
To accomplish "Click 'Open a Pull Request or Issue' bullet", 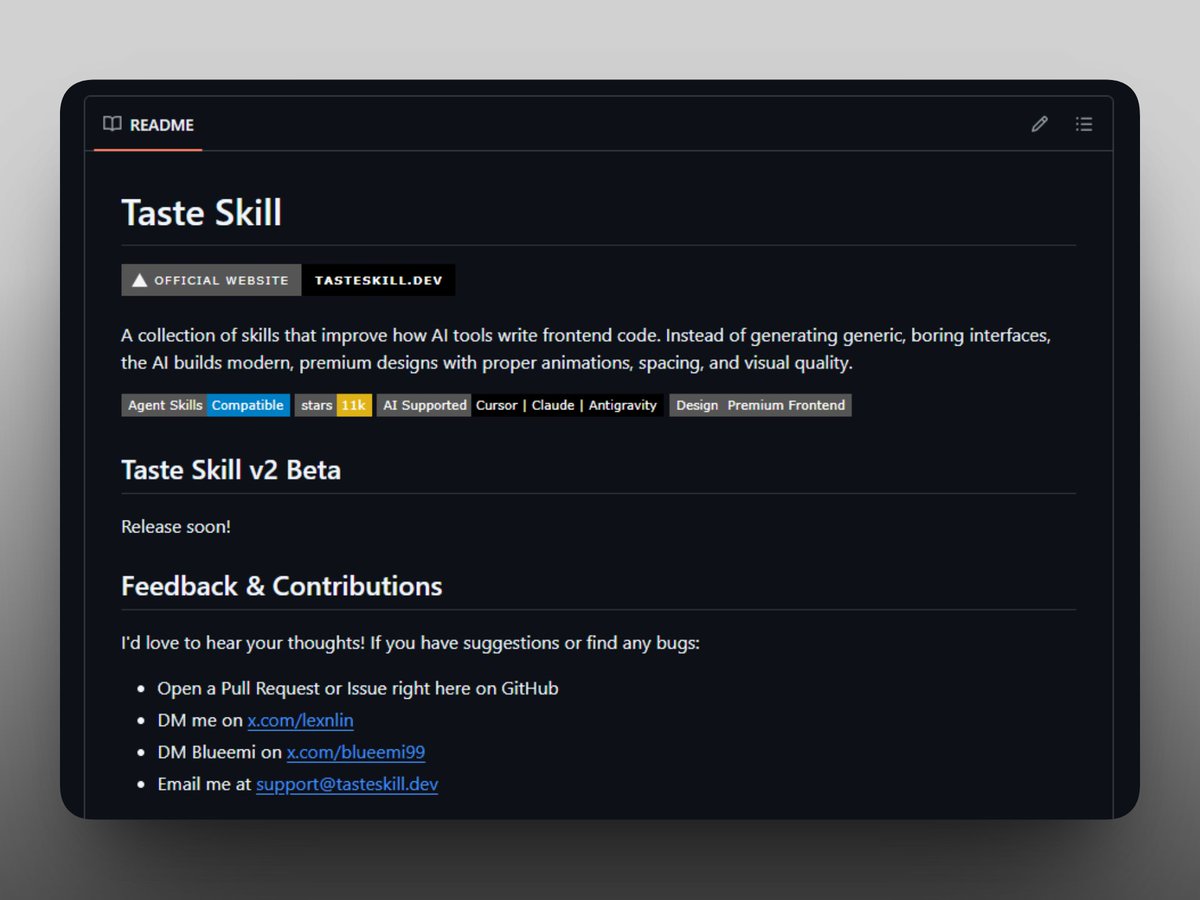I will click(358, 688).
